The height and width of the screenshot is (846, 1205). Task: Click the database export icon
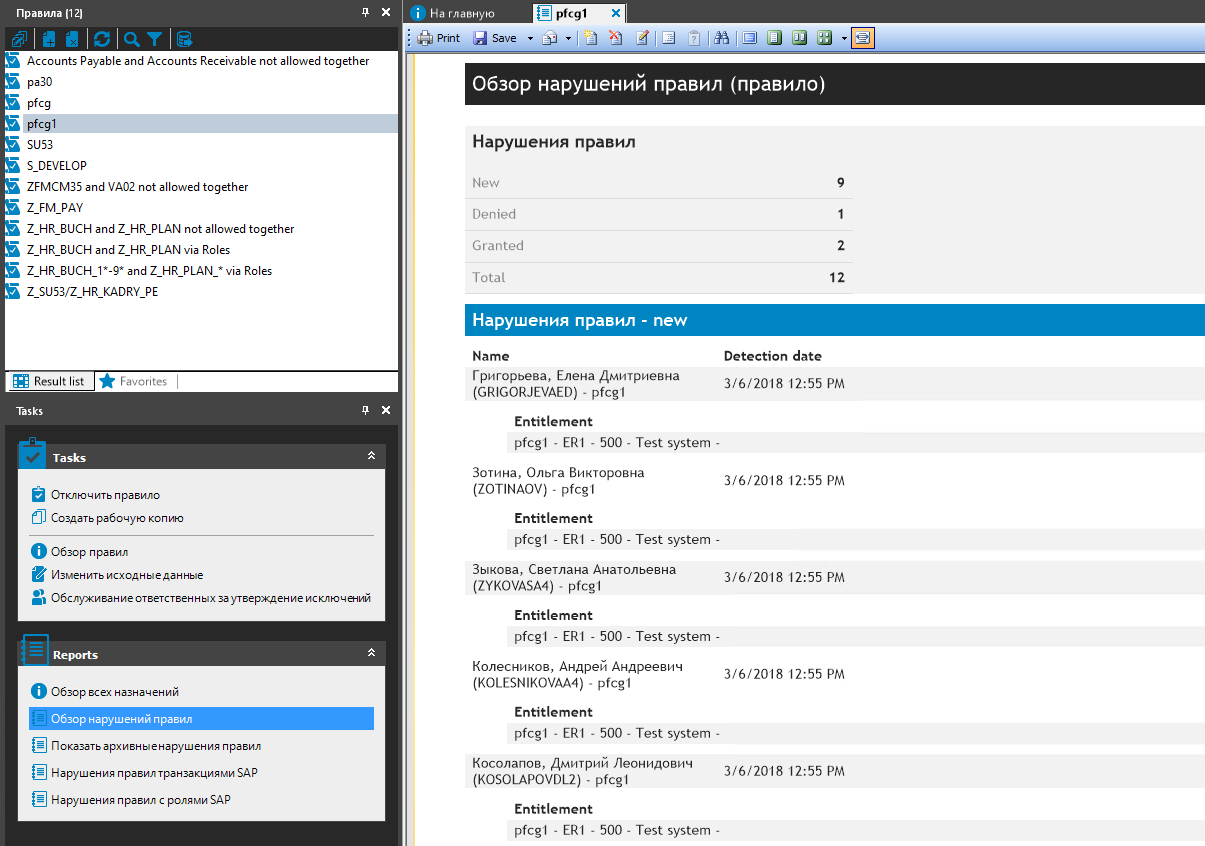[184, 39]
